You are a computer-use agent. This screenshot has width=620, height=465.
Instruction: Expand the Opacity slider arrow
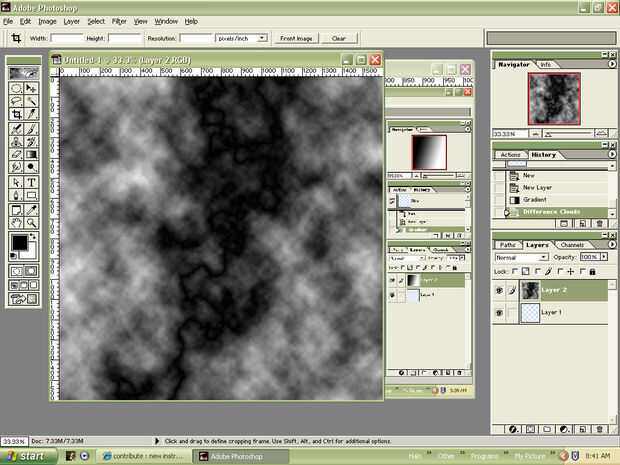tap(603, 257)
